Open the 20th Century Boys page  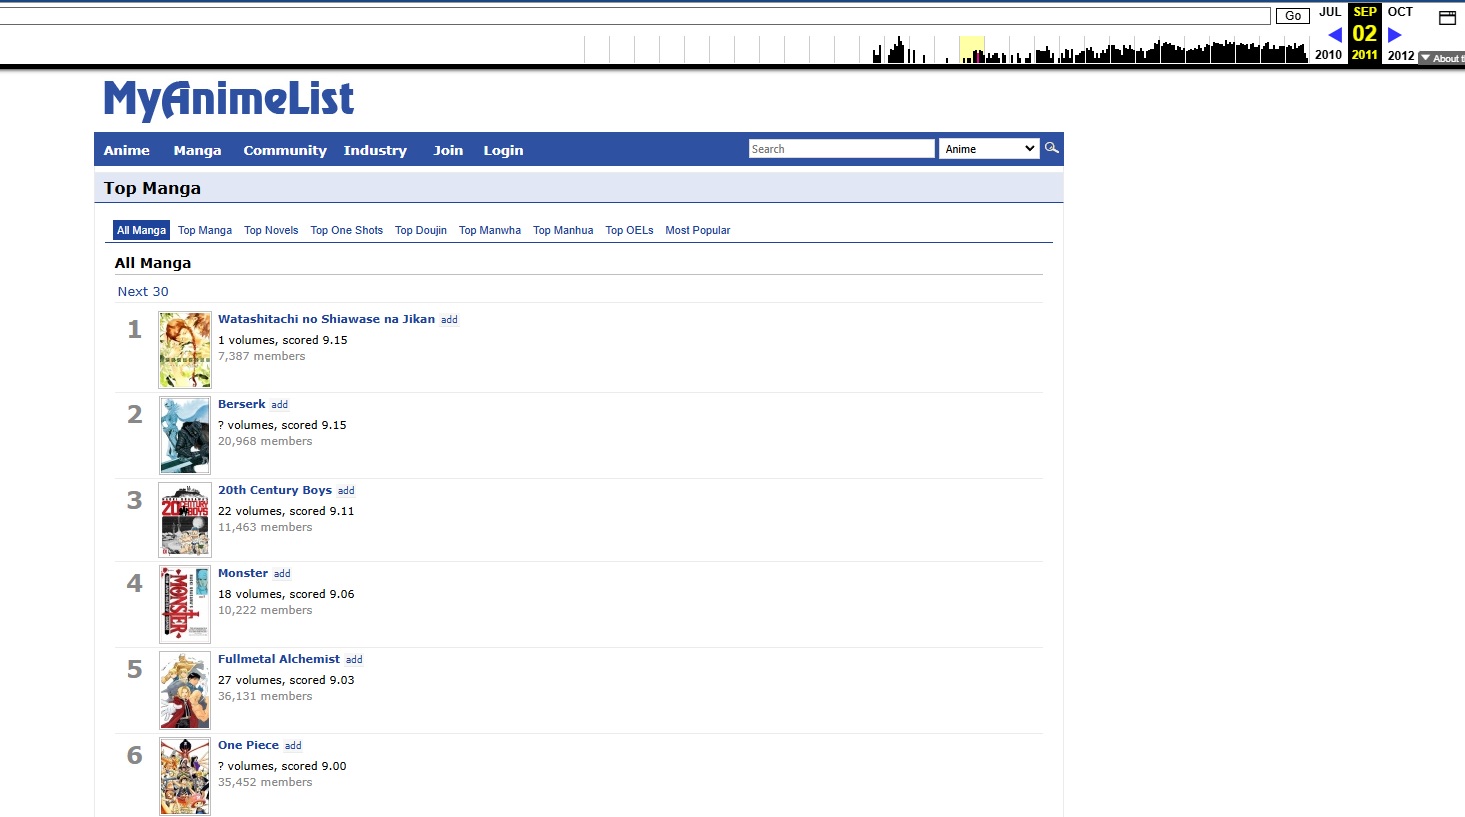(x=275, y=490)
